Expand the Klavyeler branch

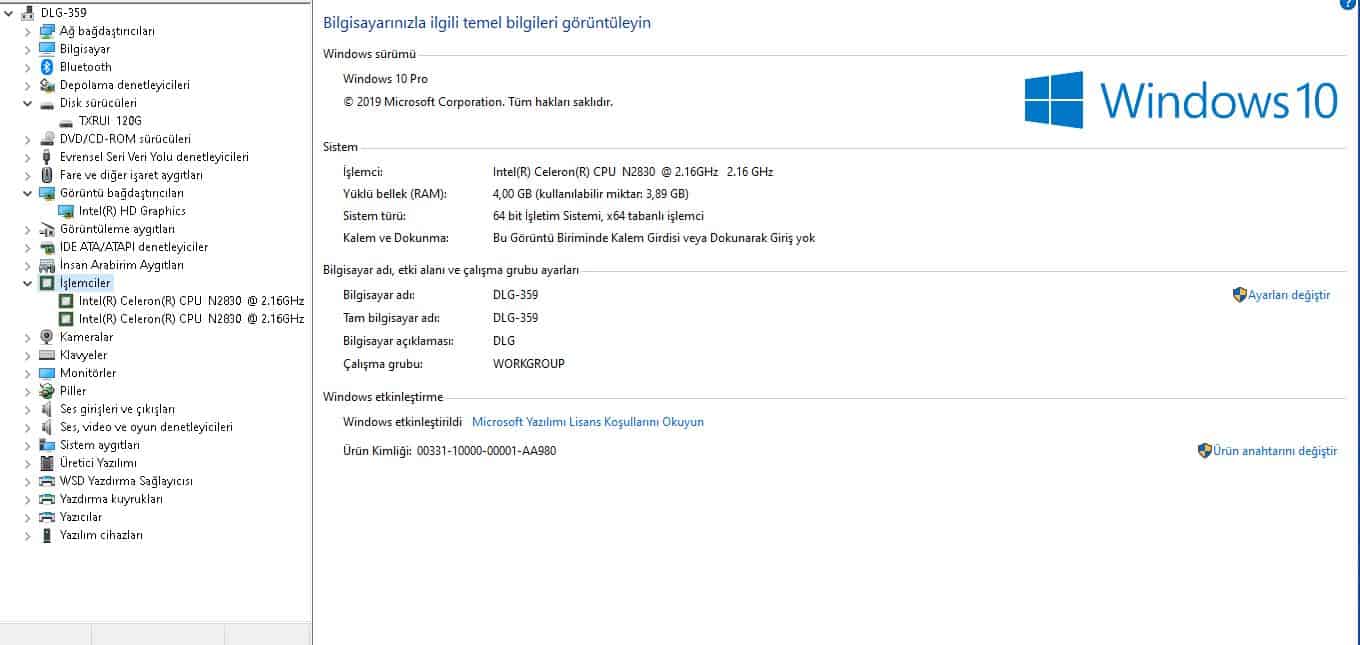27,355
